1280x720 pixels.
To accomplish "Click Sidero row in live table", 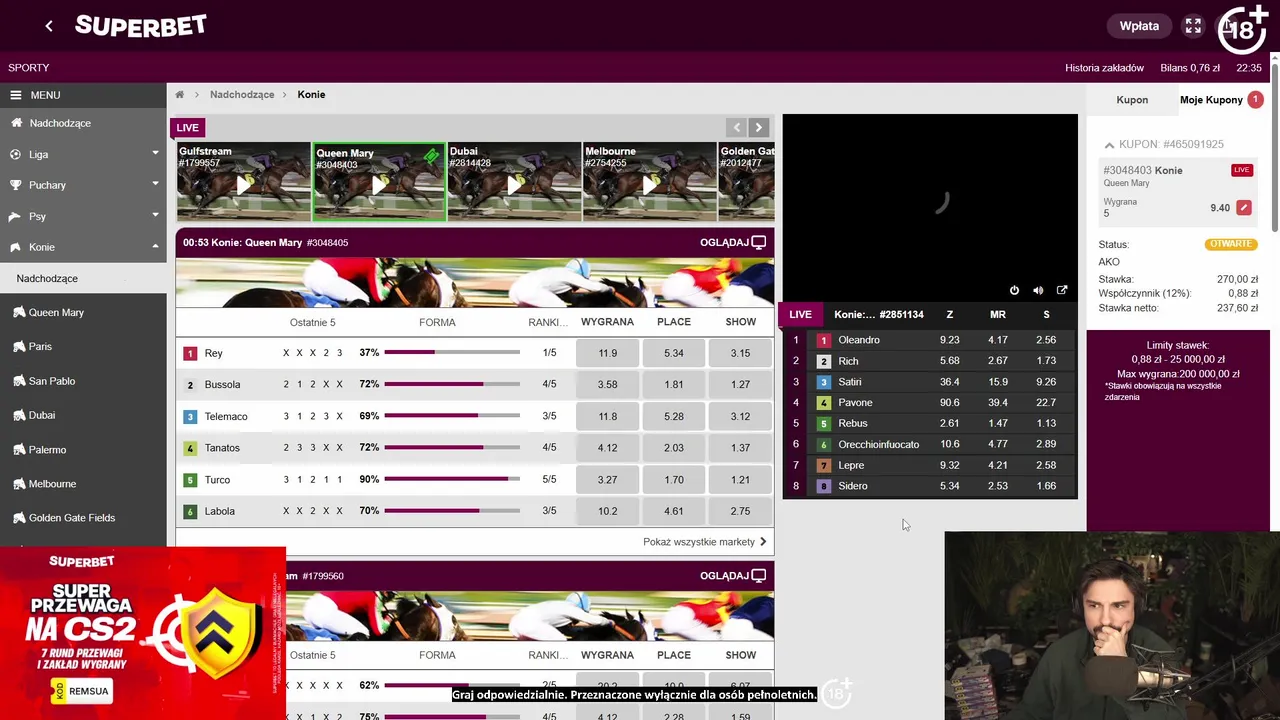I will coord(930,486).
